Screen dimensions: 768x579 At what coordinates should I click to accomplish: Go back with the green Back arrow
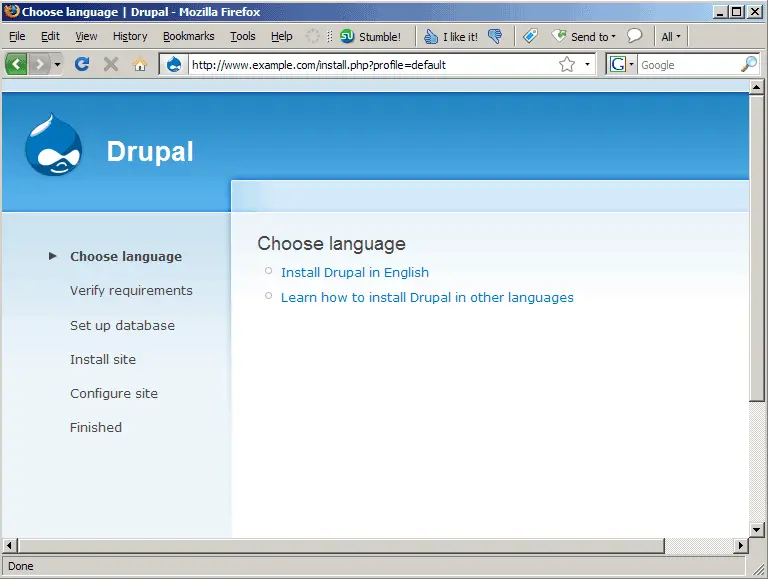(x=16, y=64)
